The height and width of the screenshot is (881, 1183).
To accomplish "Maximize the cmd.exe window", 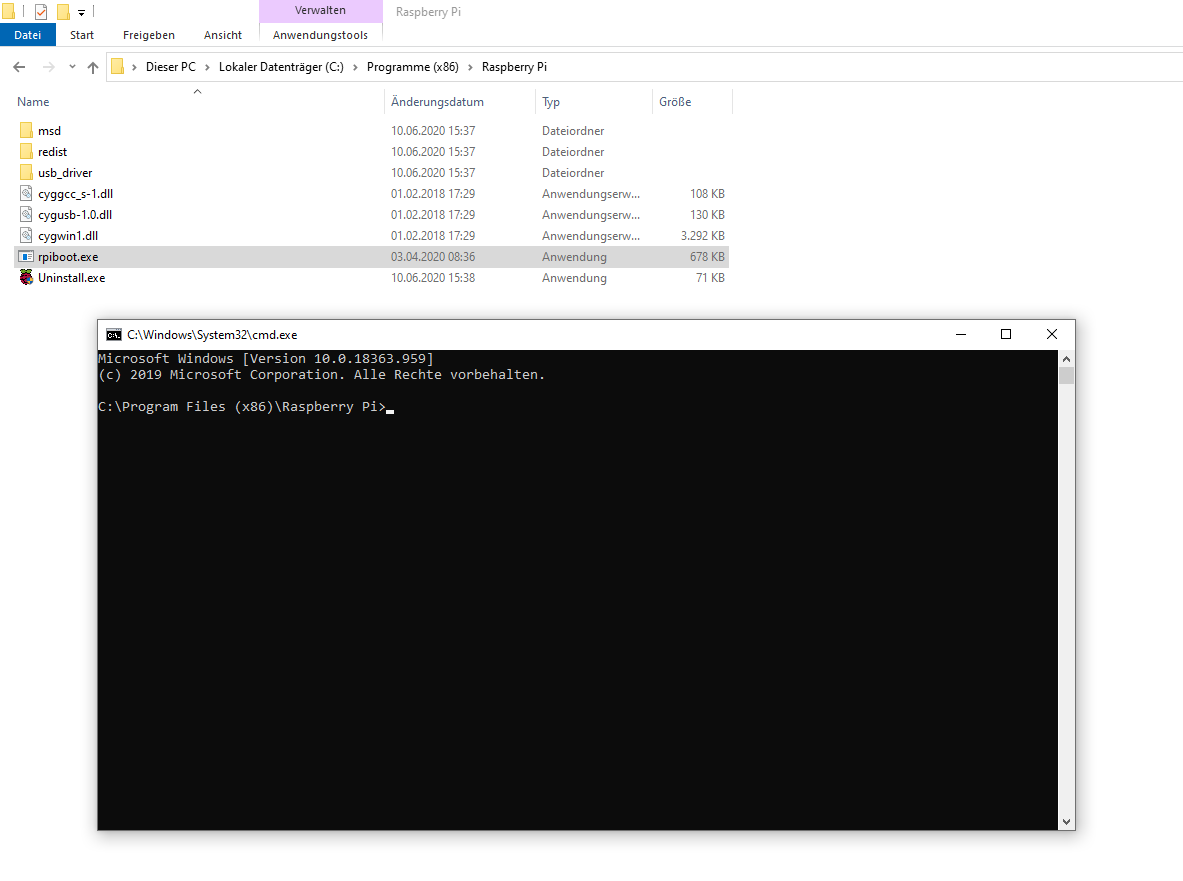I will coord(1006,334).
